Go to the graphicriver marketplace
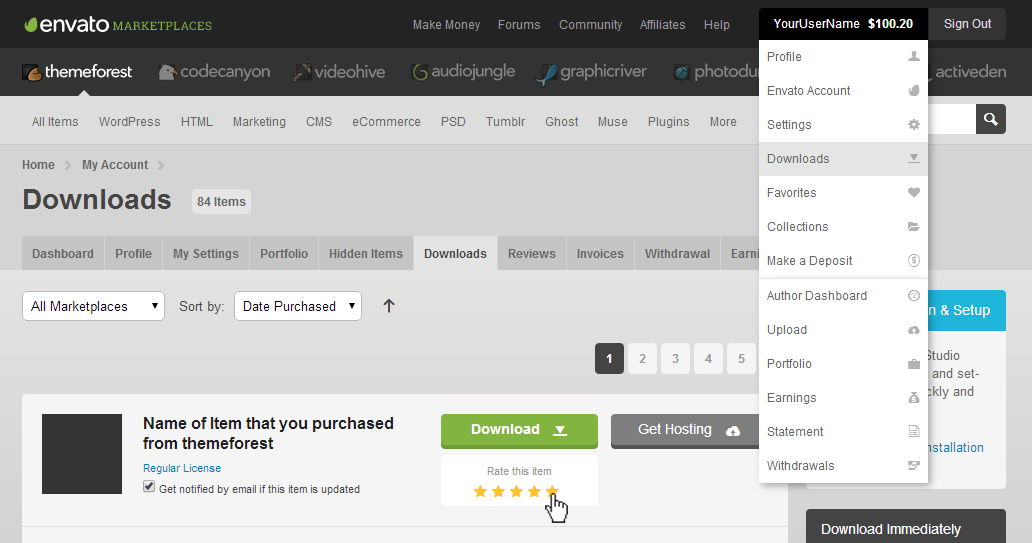The image size is (1032, 543). pos(592,73)
